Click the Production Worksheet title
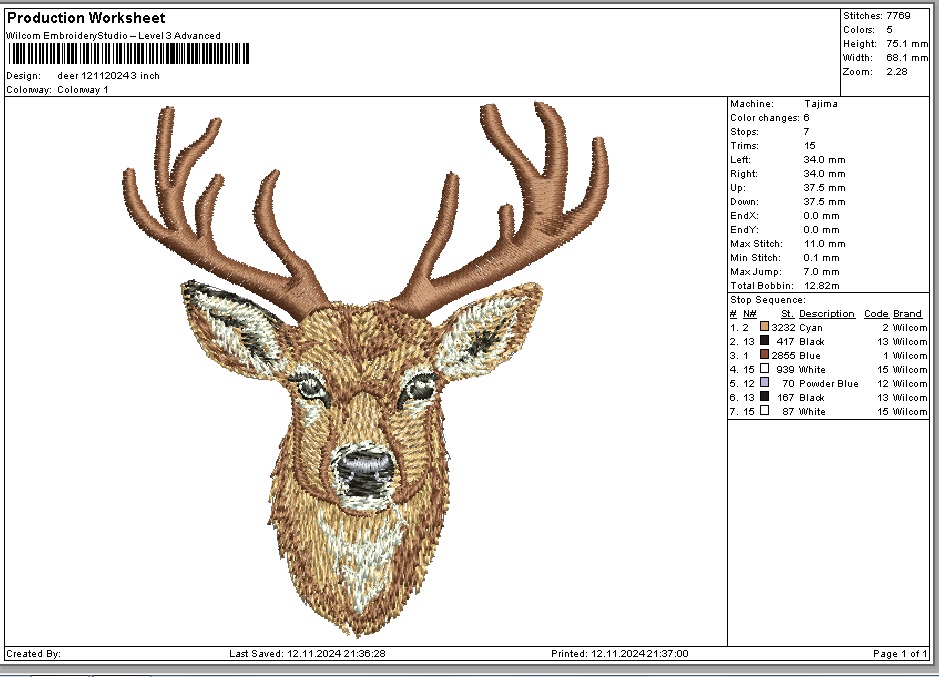This screenshot has width=939, height=677. 86,18
